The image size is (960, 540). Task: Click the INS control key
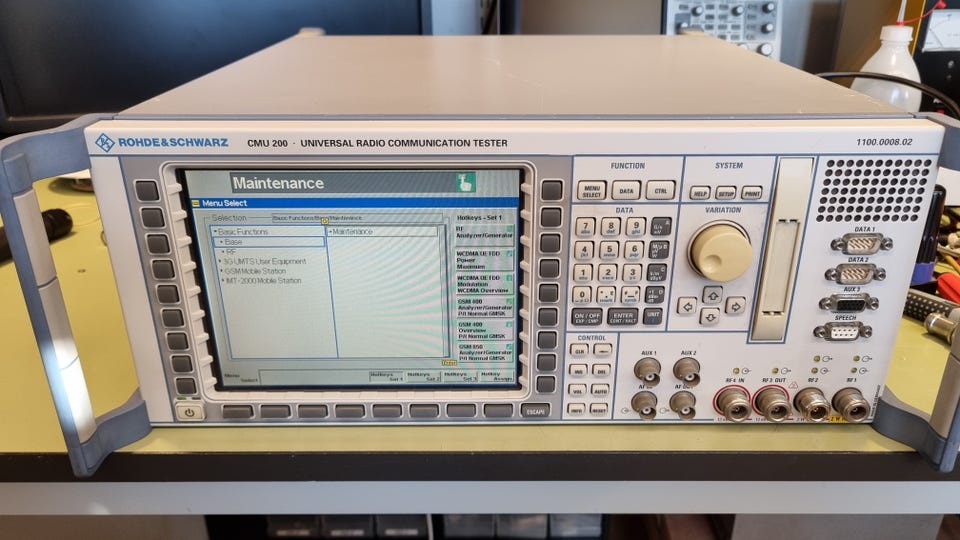577,370
